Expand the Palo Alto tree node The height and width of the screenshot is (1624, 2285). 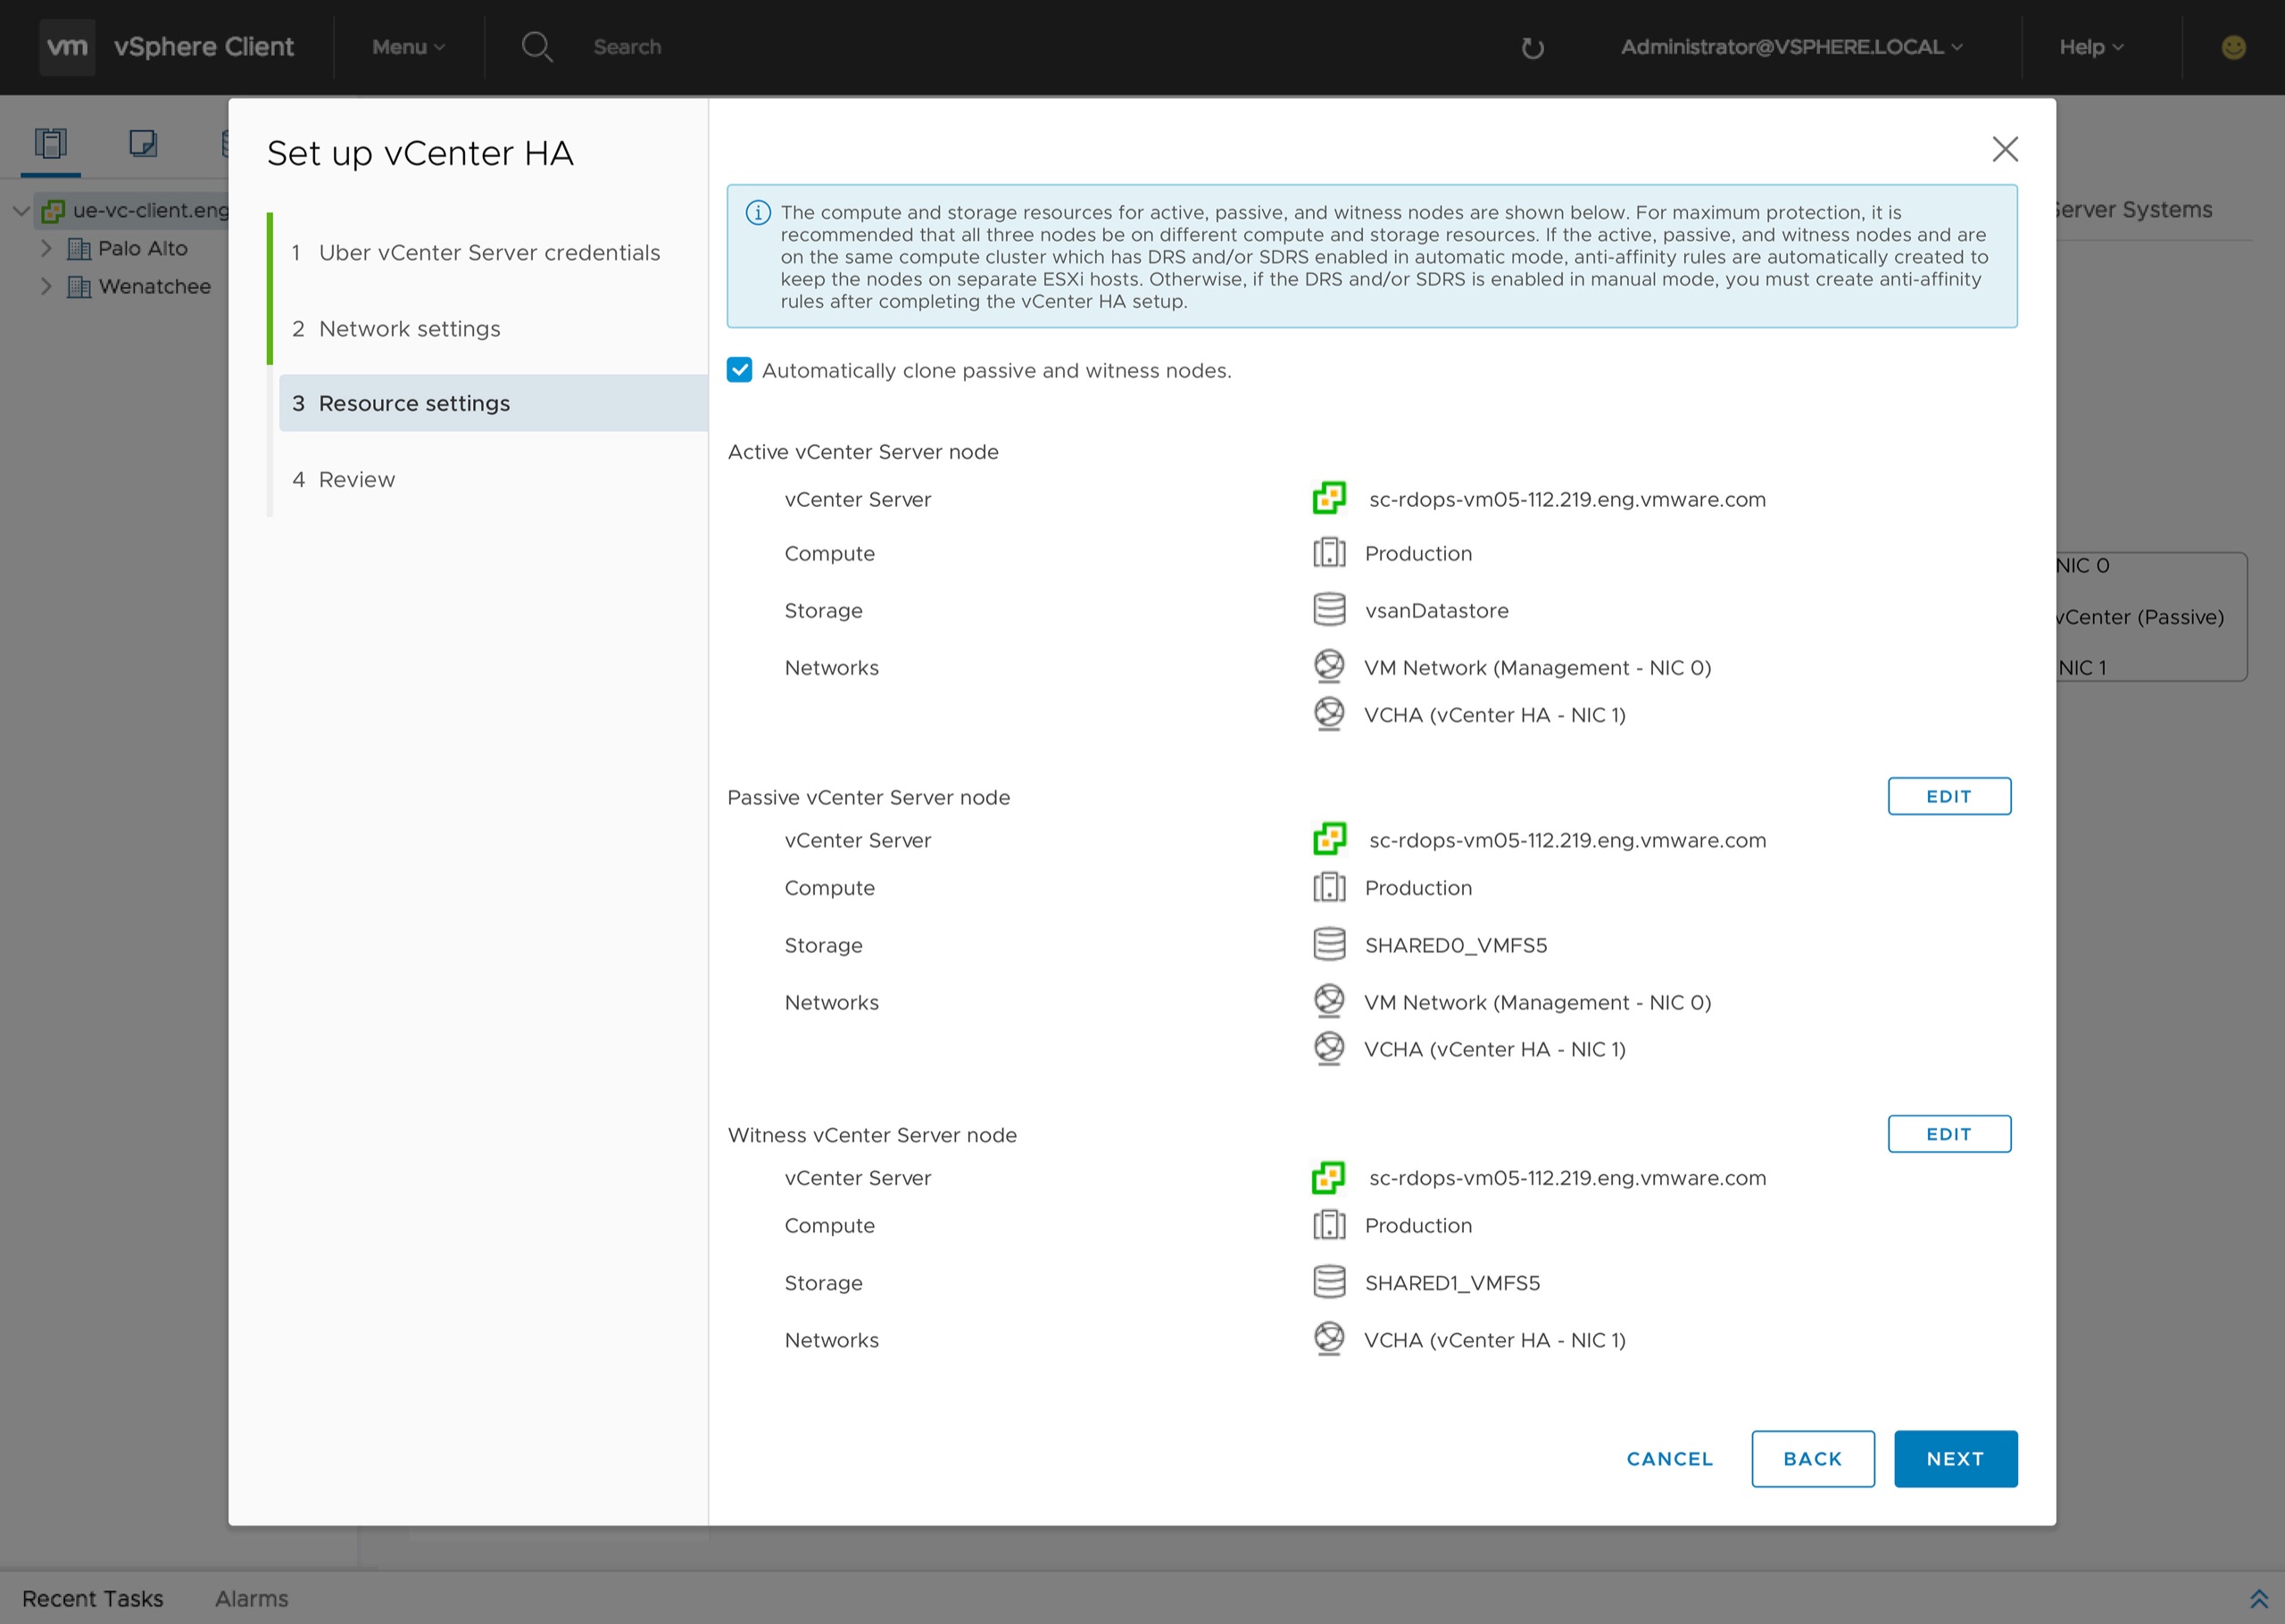point(46,248)
